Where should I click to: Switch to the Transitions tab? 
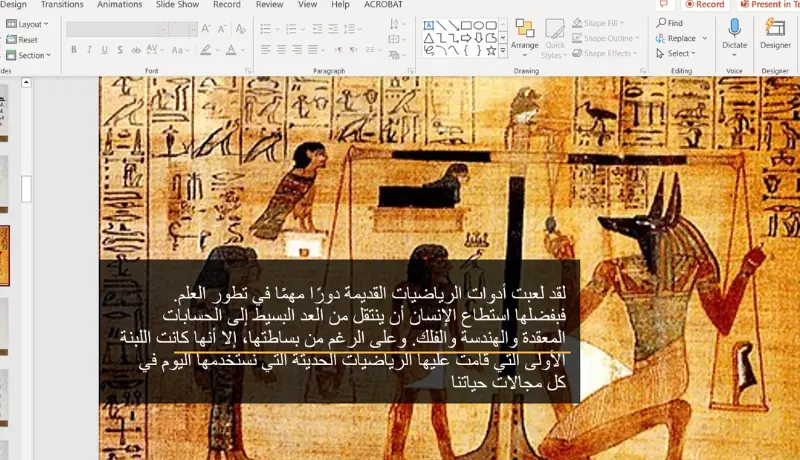(62, 5)
